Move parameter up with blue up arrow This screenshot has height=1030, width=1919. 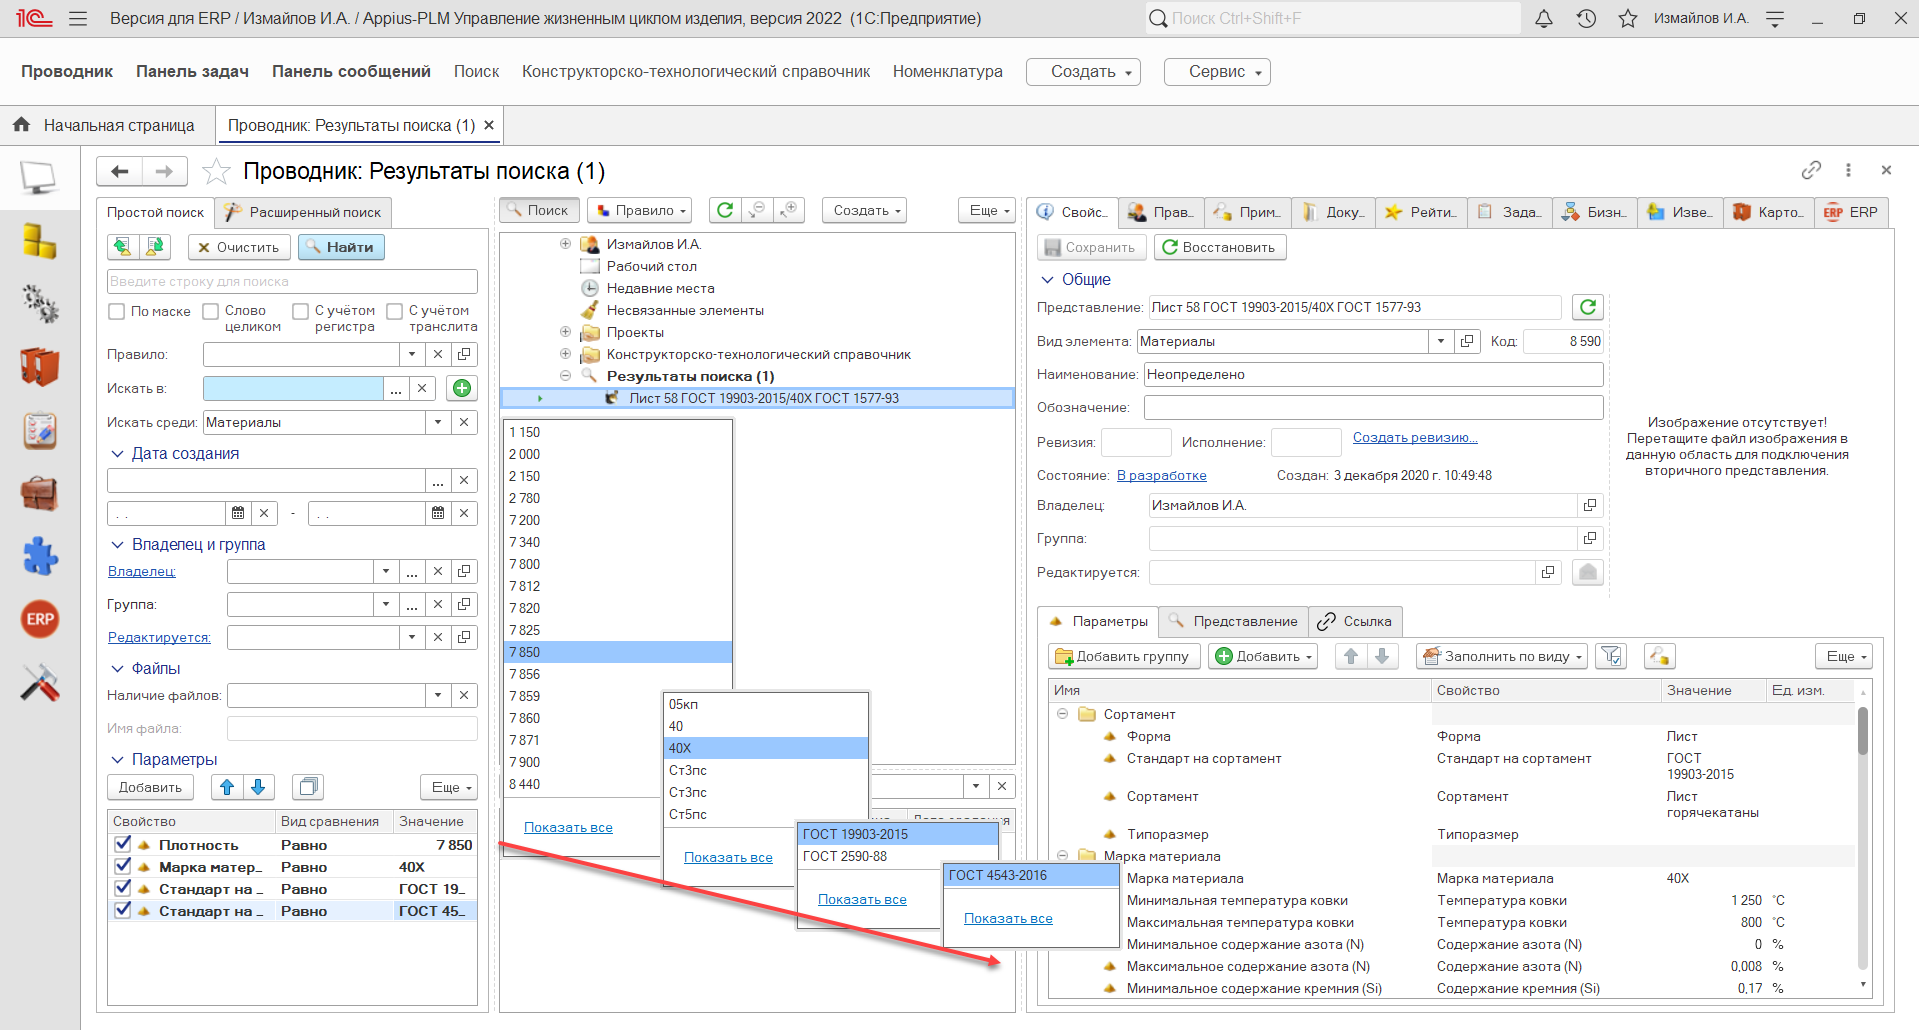[227, 787]
